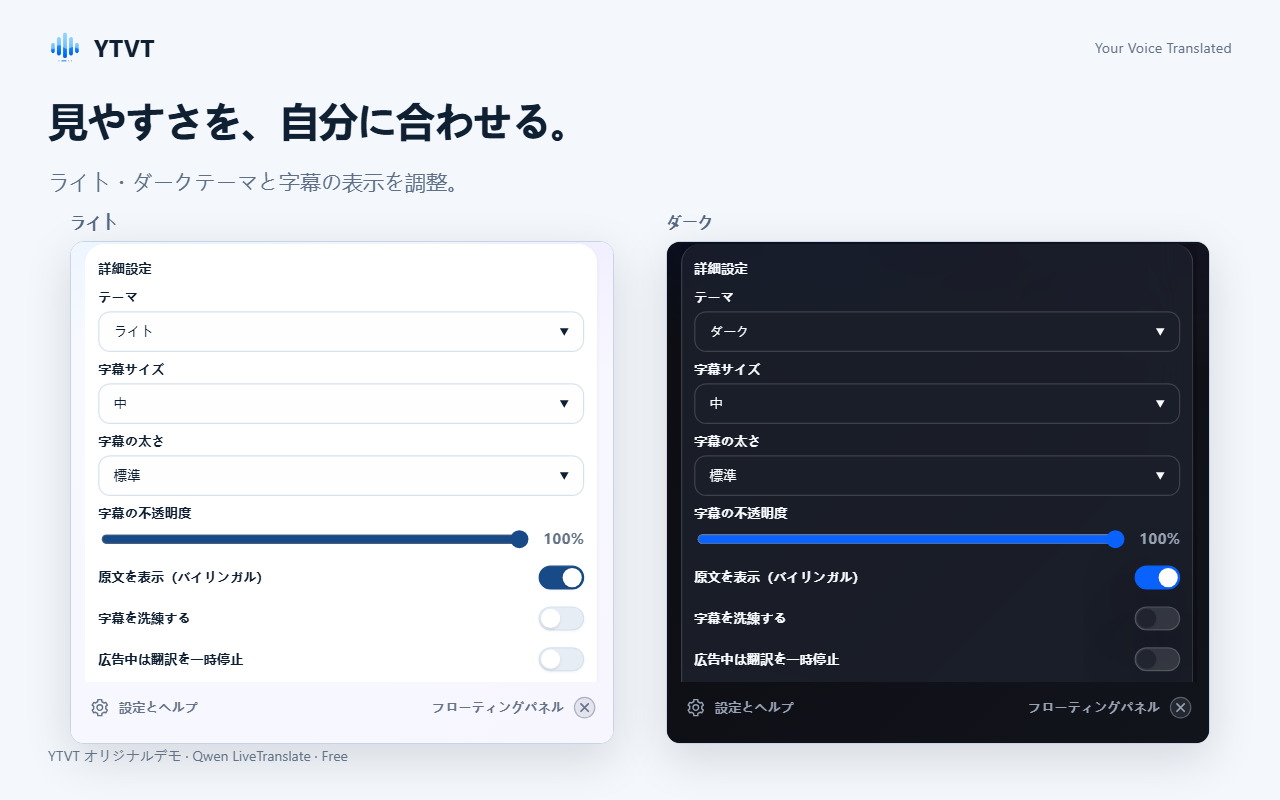Image resolution: width=1280 pixels, height=800 pixels.
Task: Enable 字幕を洗練する in dark panel
Action: [1157, 618]
